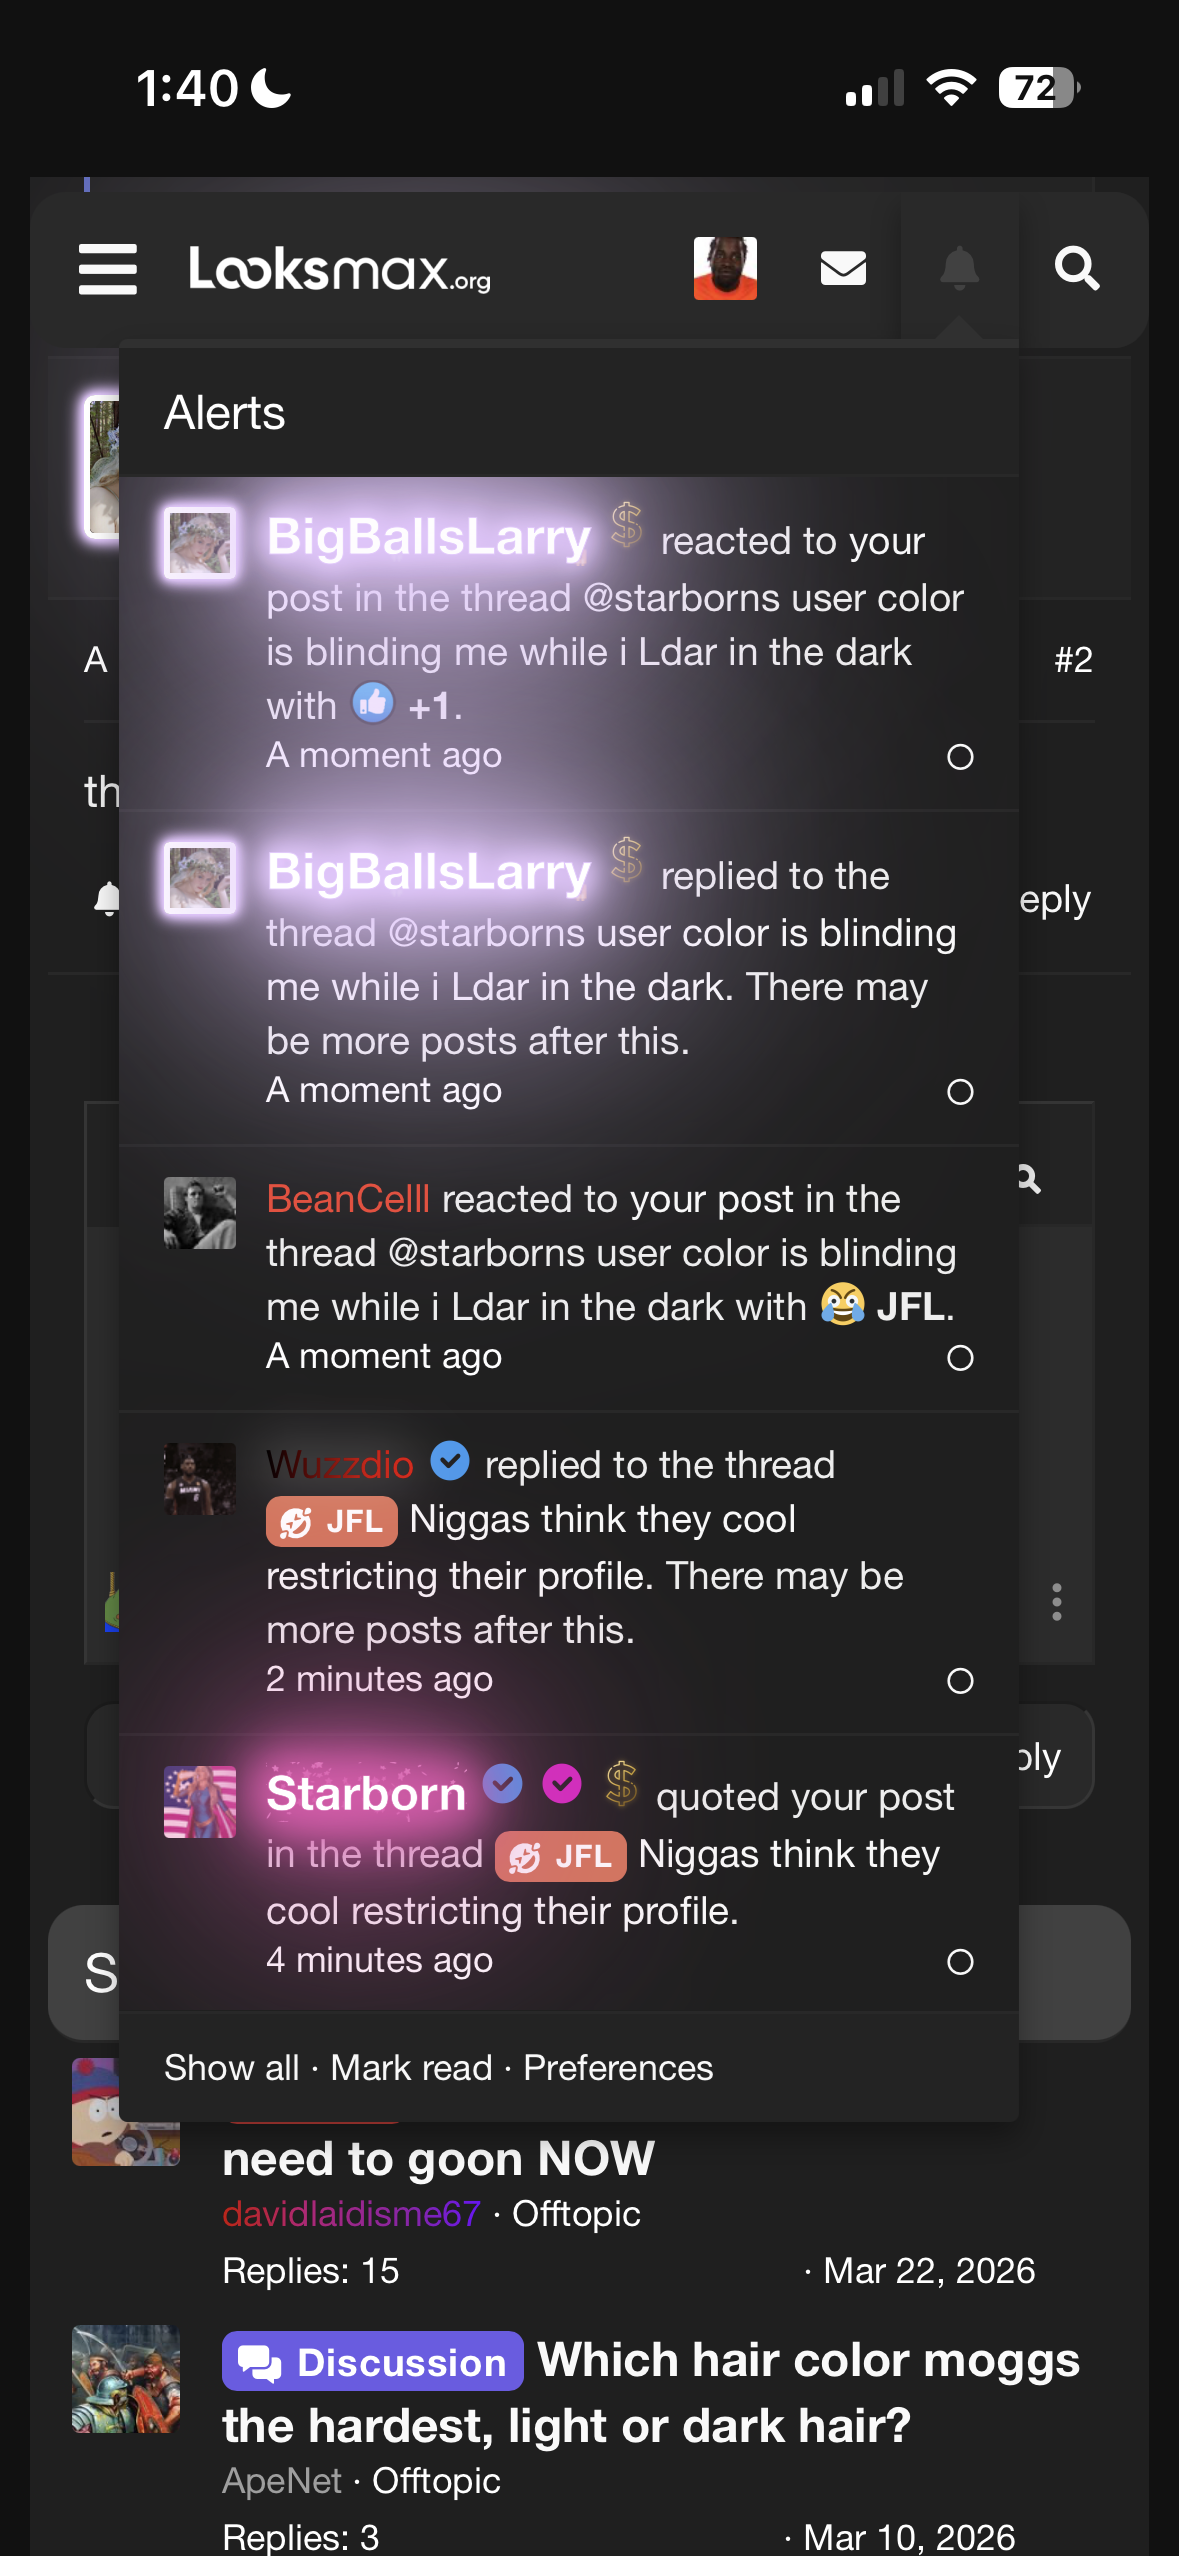Mark BigBallsLarry reaction alert as read
The width and height of the screenshot is (1179, 2556).
(960, 757)
